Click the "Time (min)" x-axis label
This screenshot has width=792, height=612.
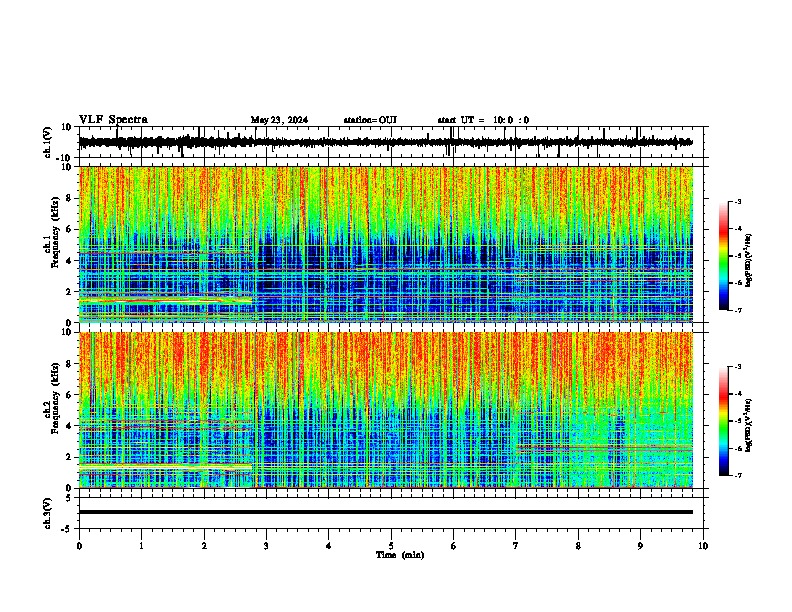pos(400,555)
